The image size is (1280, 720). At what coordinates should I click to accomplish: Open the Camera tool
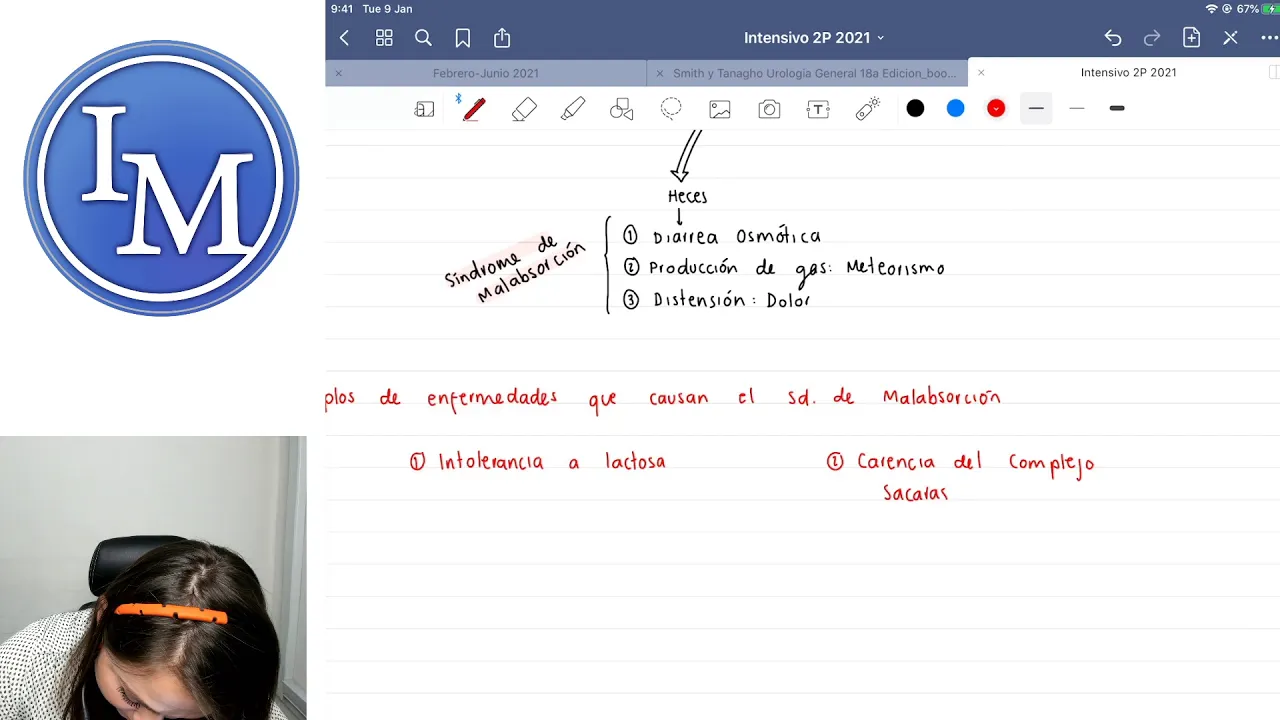769,109
